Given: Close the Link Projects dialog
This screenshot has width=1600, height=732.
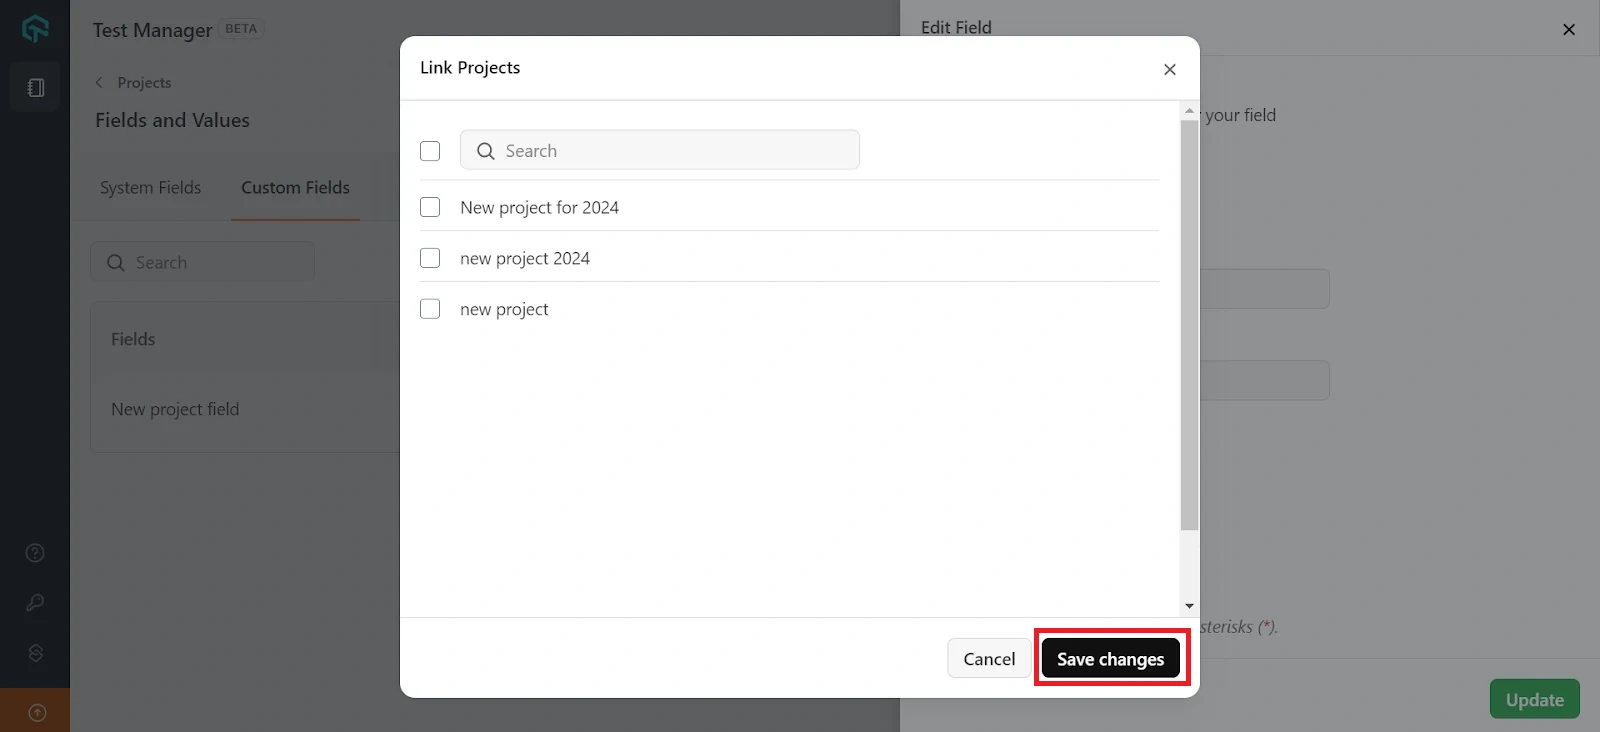Looking at the screenshot, I should point(1169,69).
